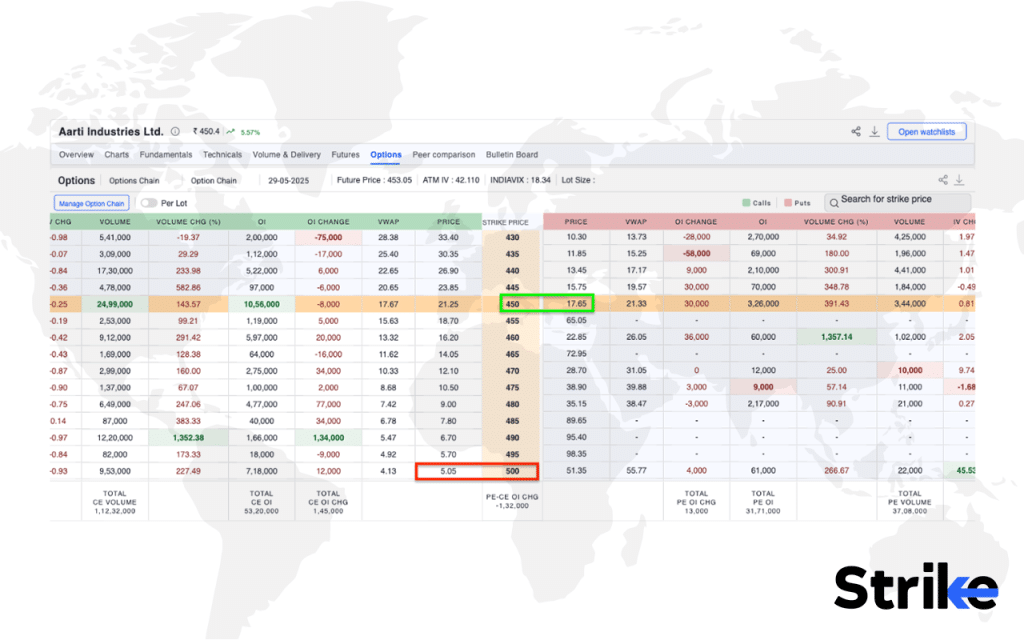Click the volume change value 1,352.38
1024x640 pixels.
pos(188,438)
